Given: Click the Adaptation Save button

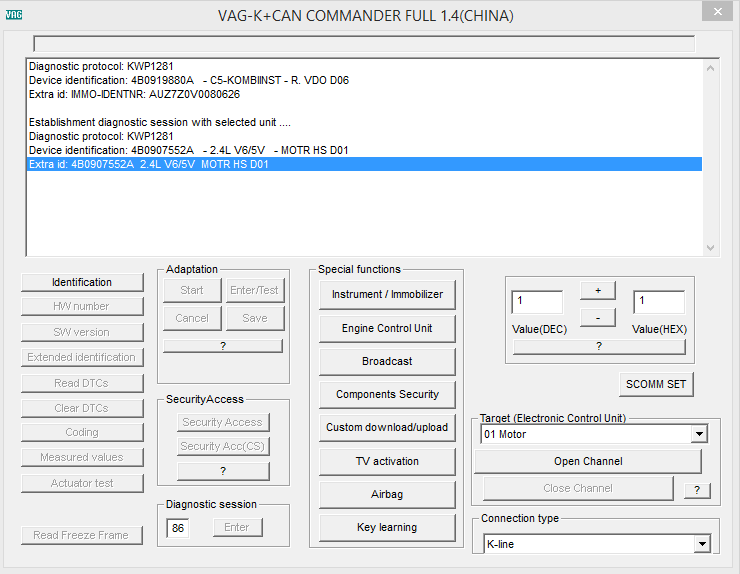Looking at the screenshot, I should (255, 319).
